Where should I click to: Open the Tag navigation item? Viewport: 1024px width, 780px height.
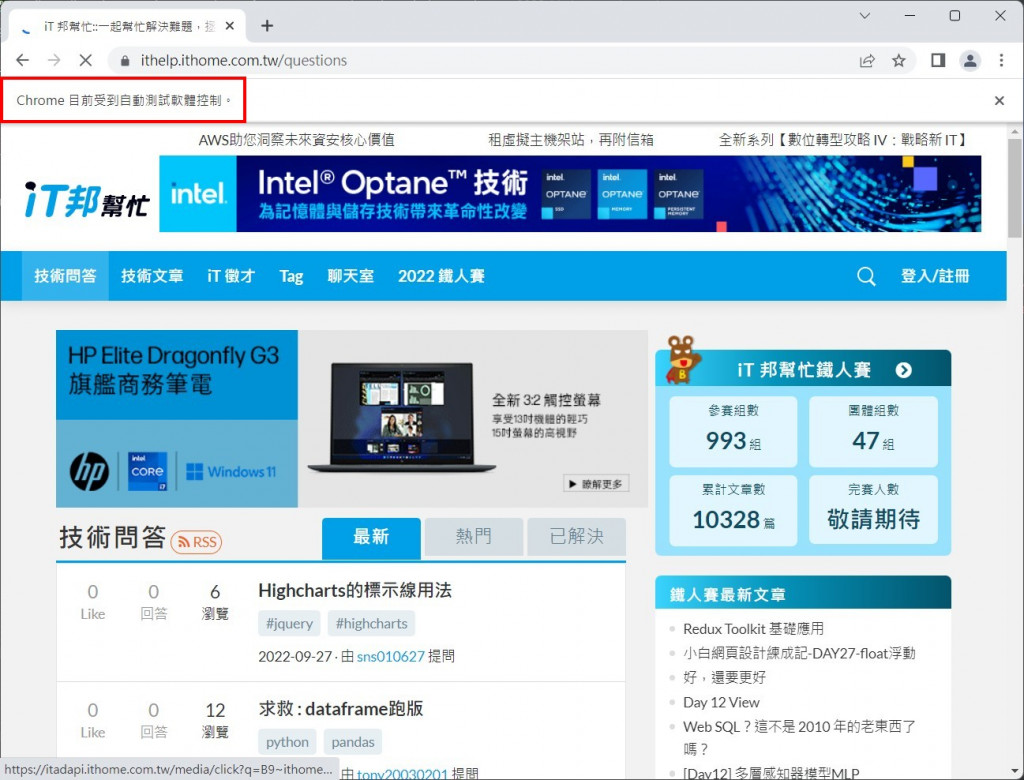[x=291, y=276]
